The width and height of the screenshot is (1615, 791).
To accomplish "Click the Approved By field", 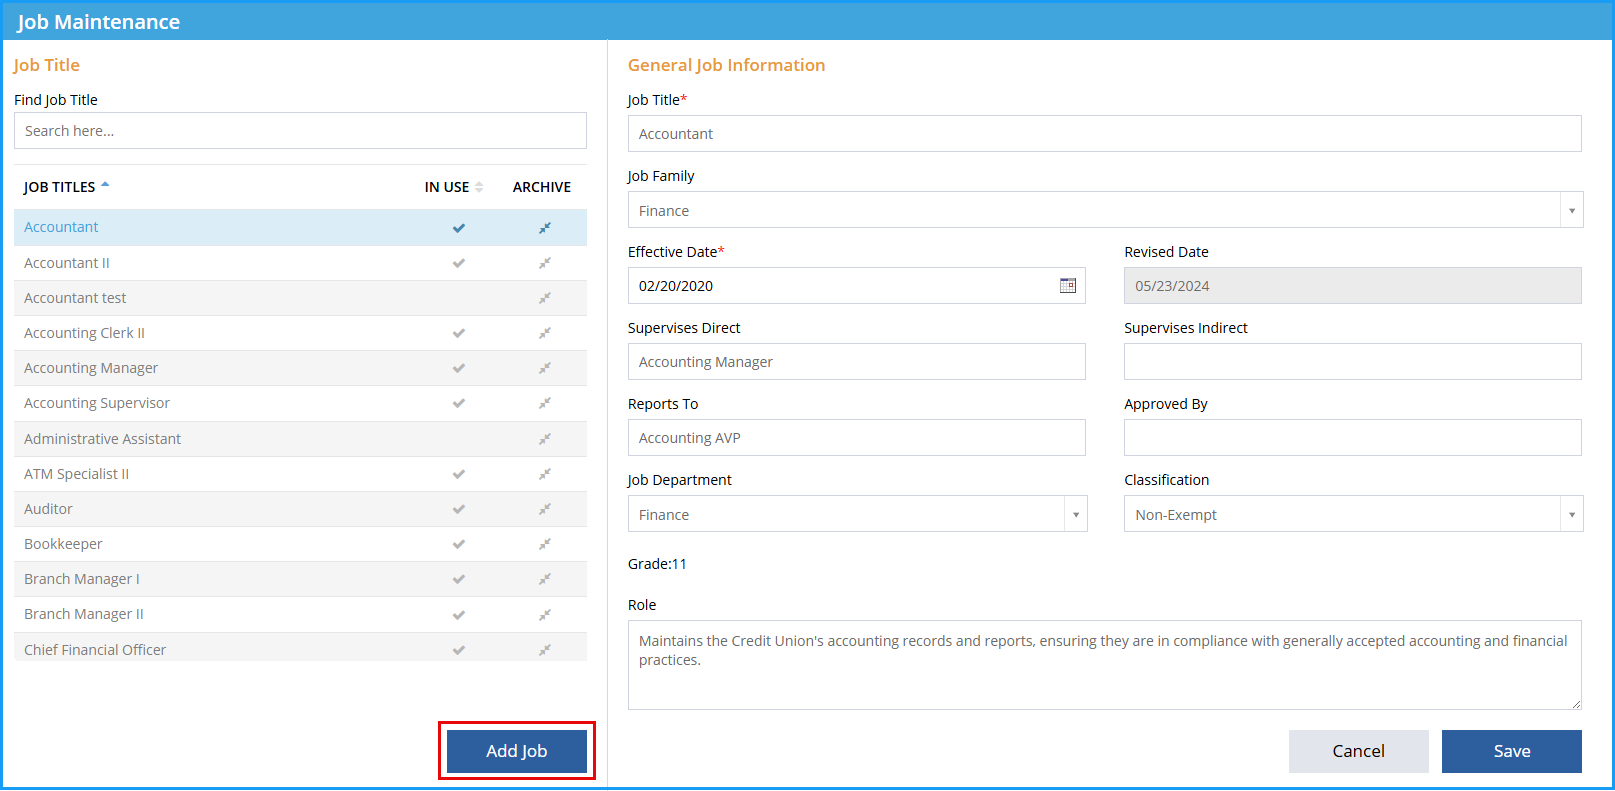I will point(1353,438).
